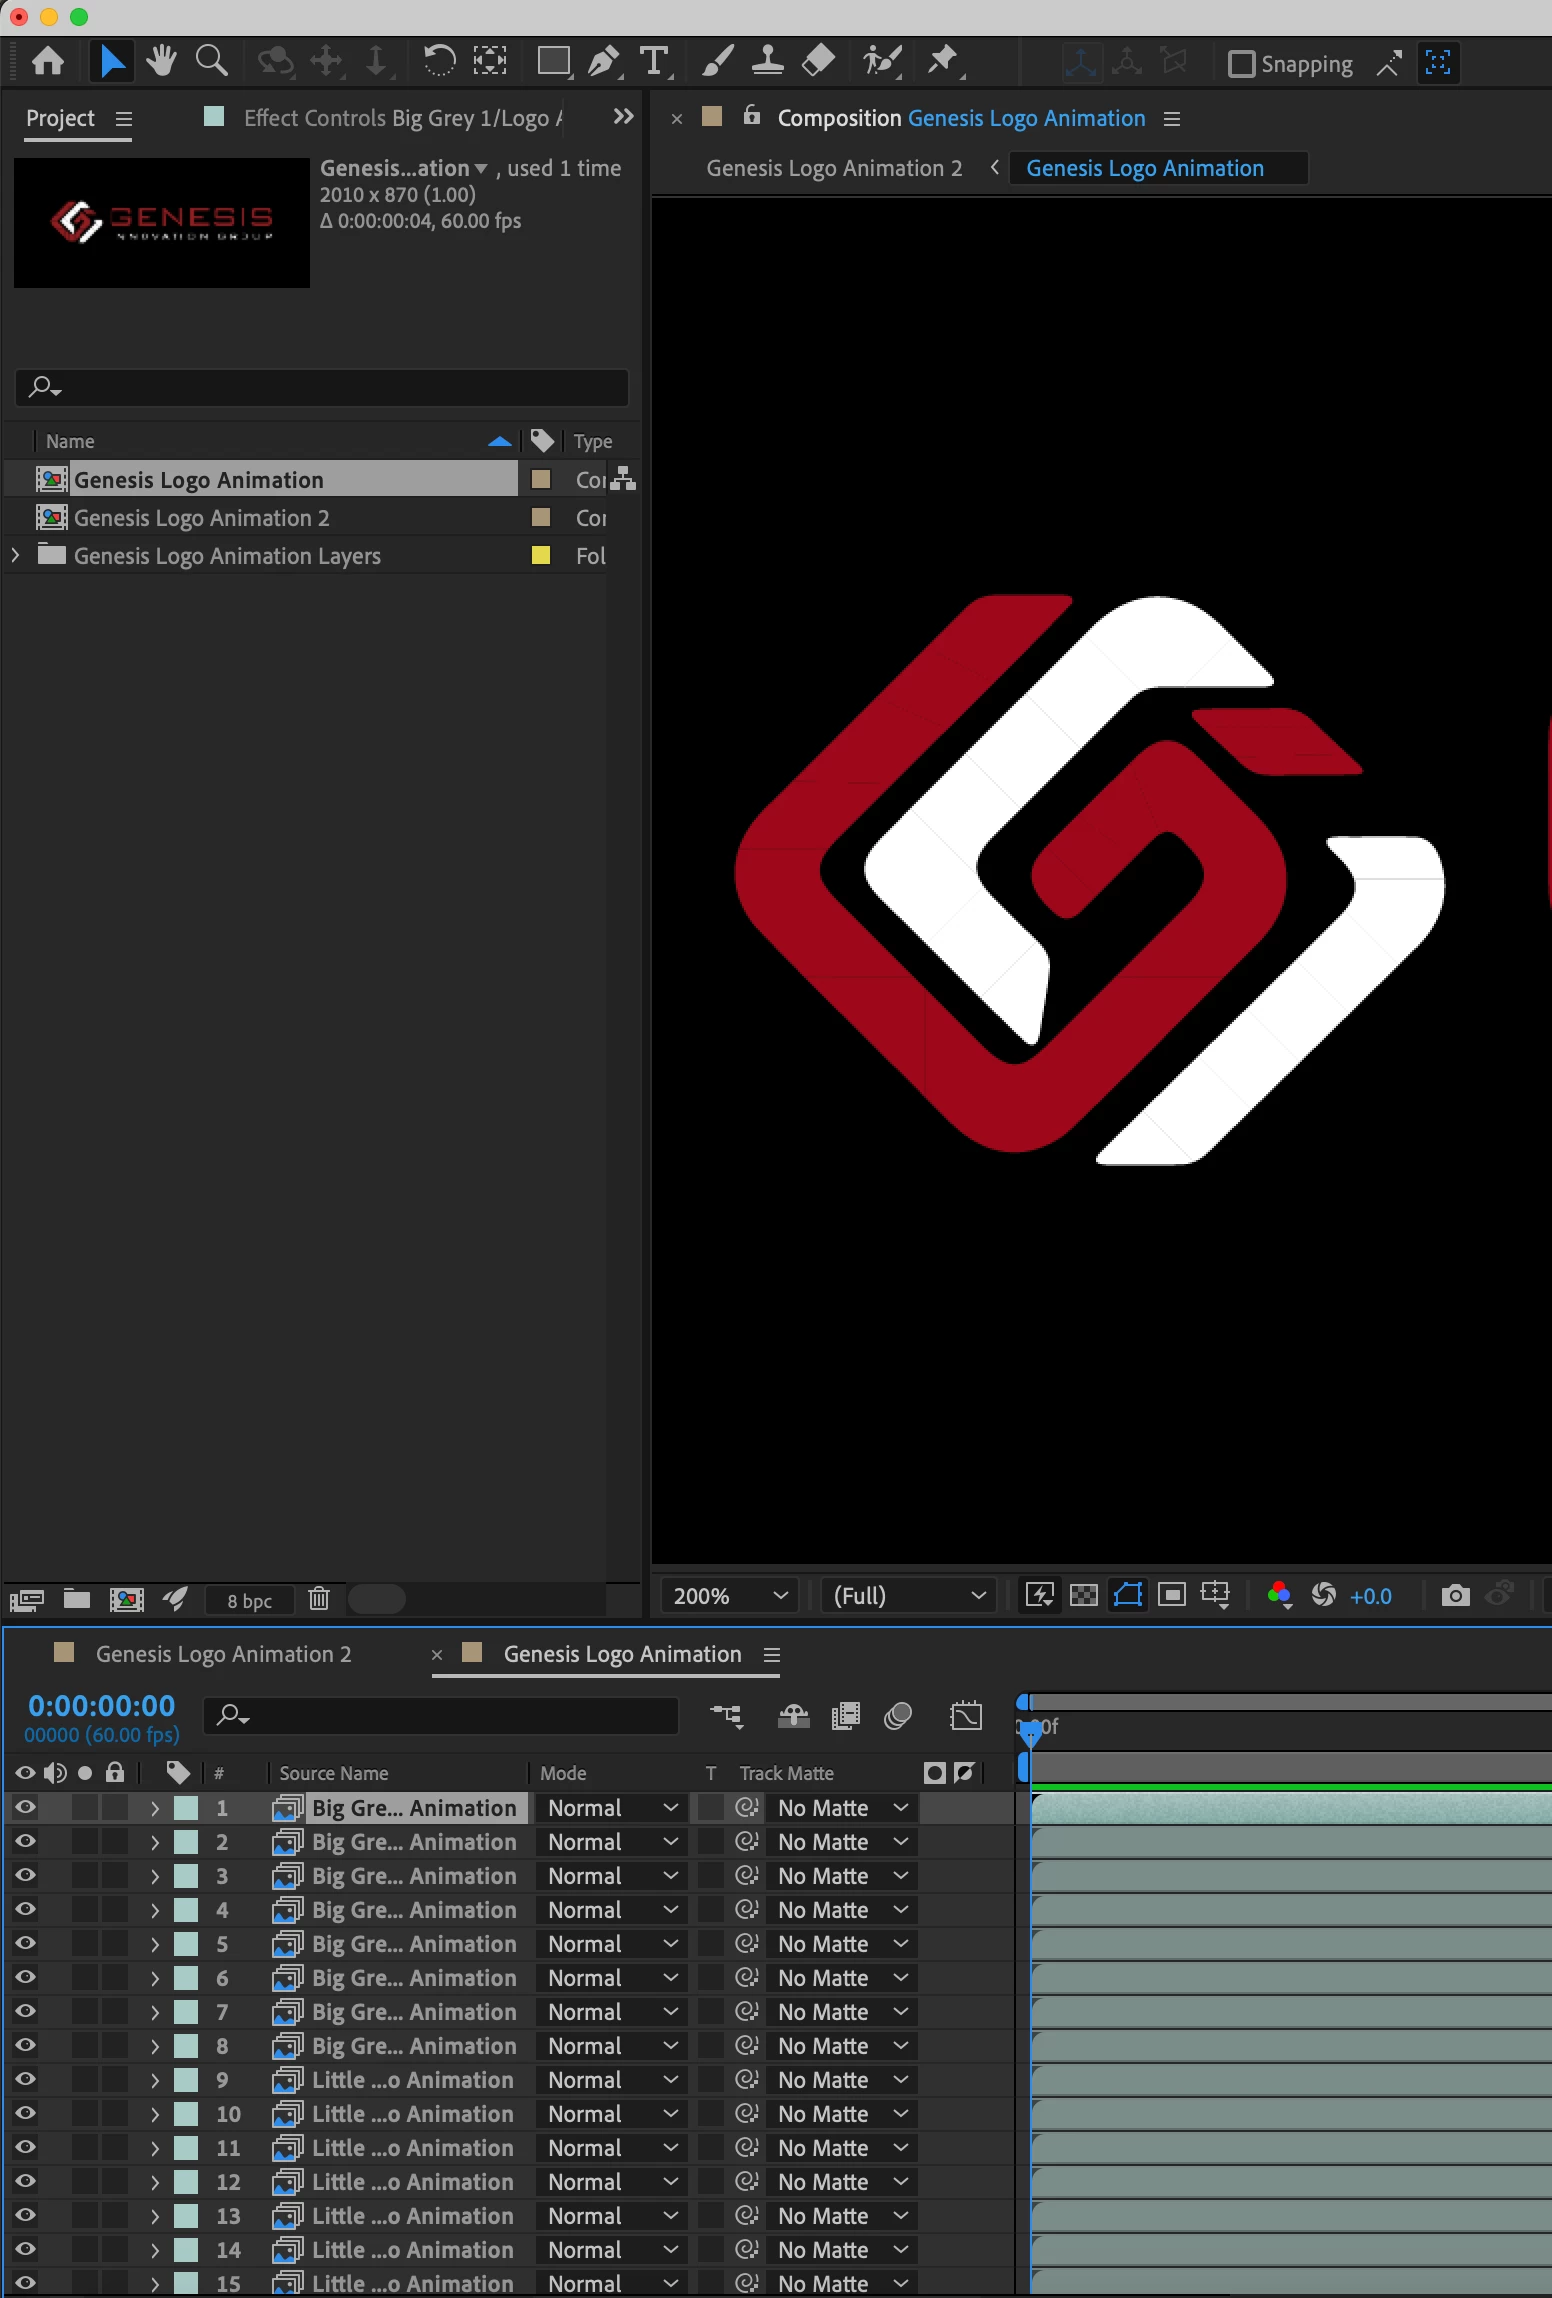Viewport: 1552px width, 2298px height.
Task: Open the (Full) resolution dropdown
Action: 908,1595
